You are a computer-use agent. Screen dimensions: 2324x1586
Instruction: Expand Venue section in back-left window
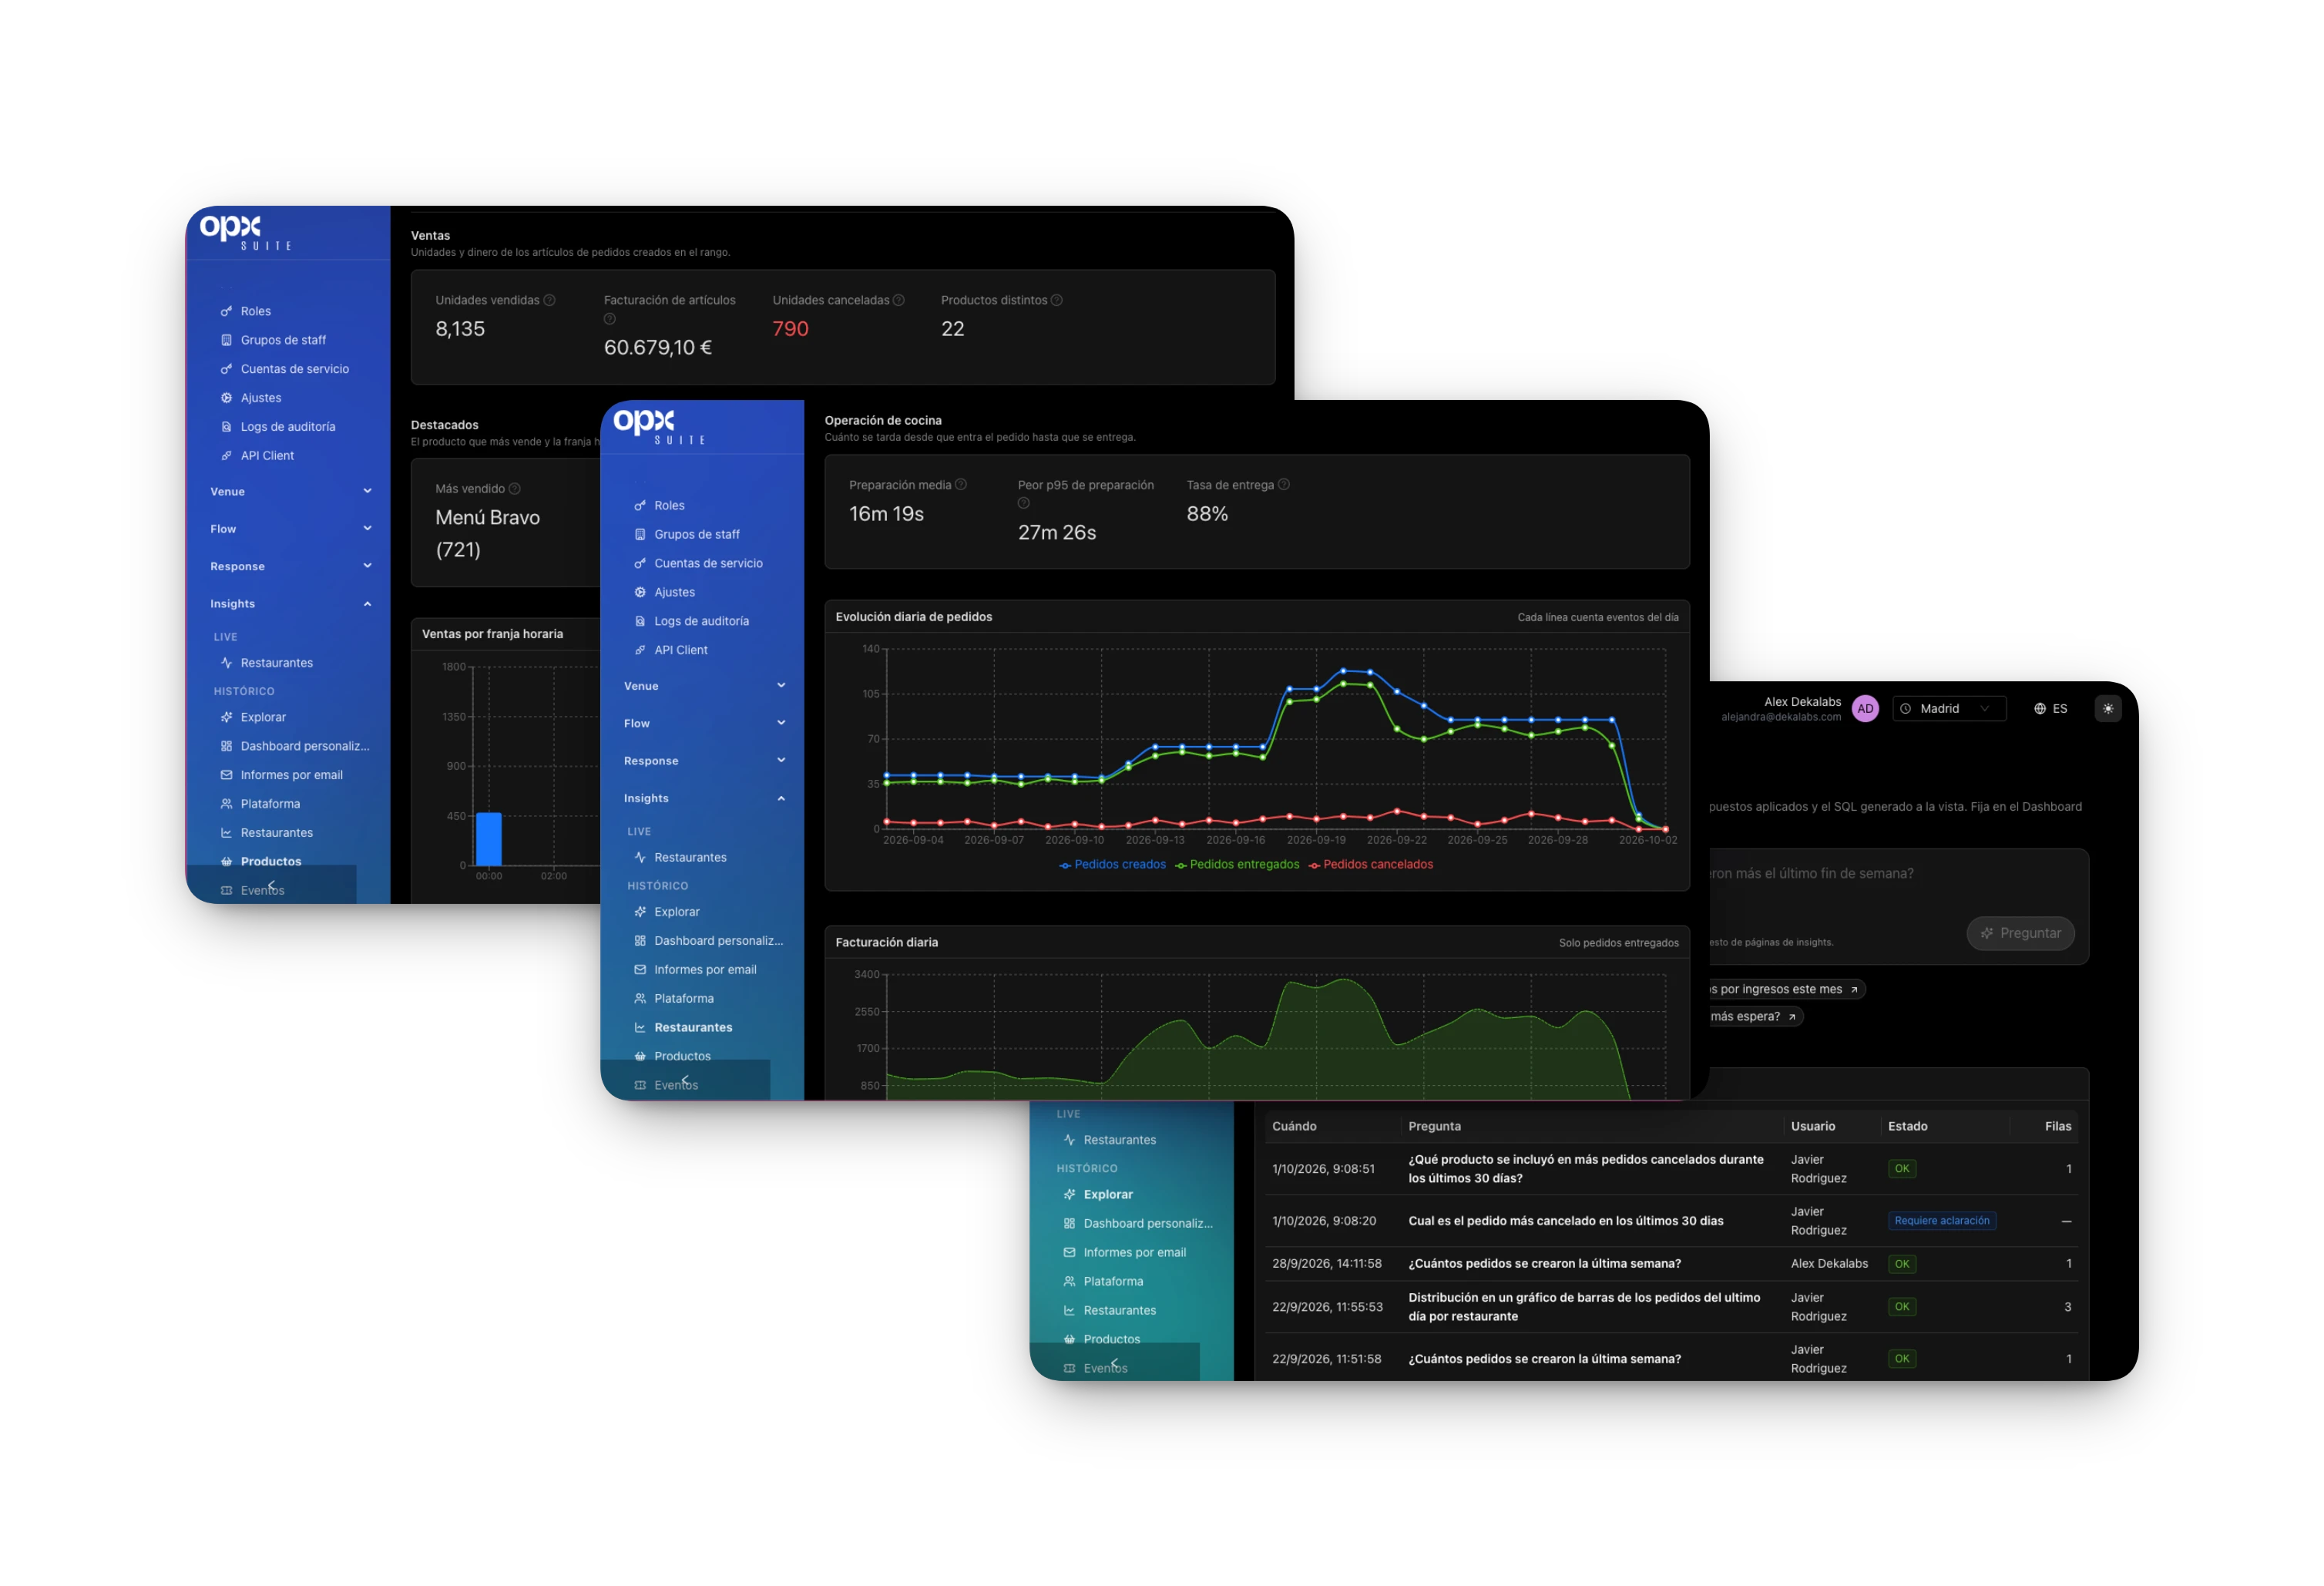tap(290, 491)
